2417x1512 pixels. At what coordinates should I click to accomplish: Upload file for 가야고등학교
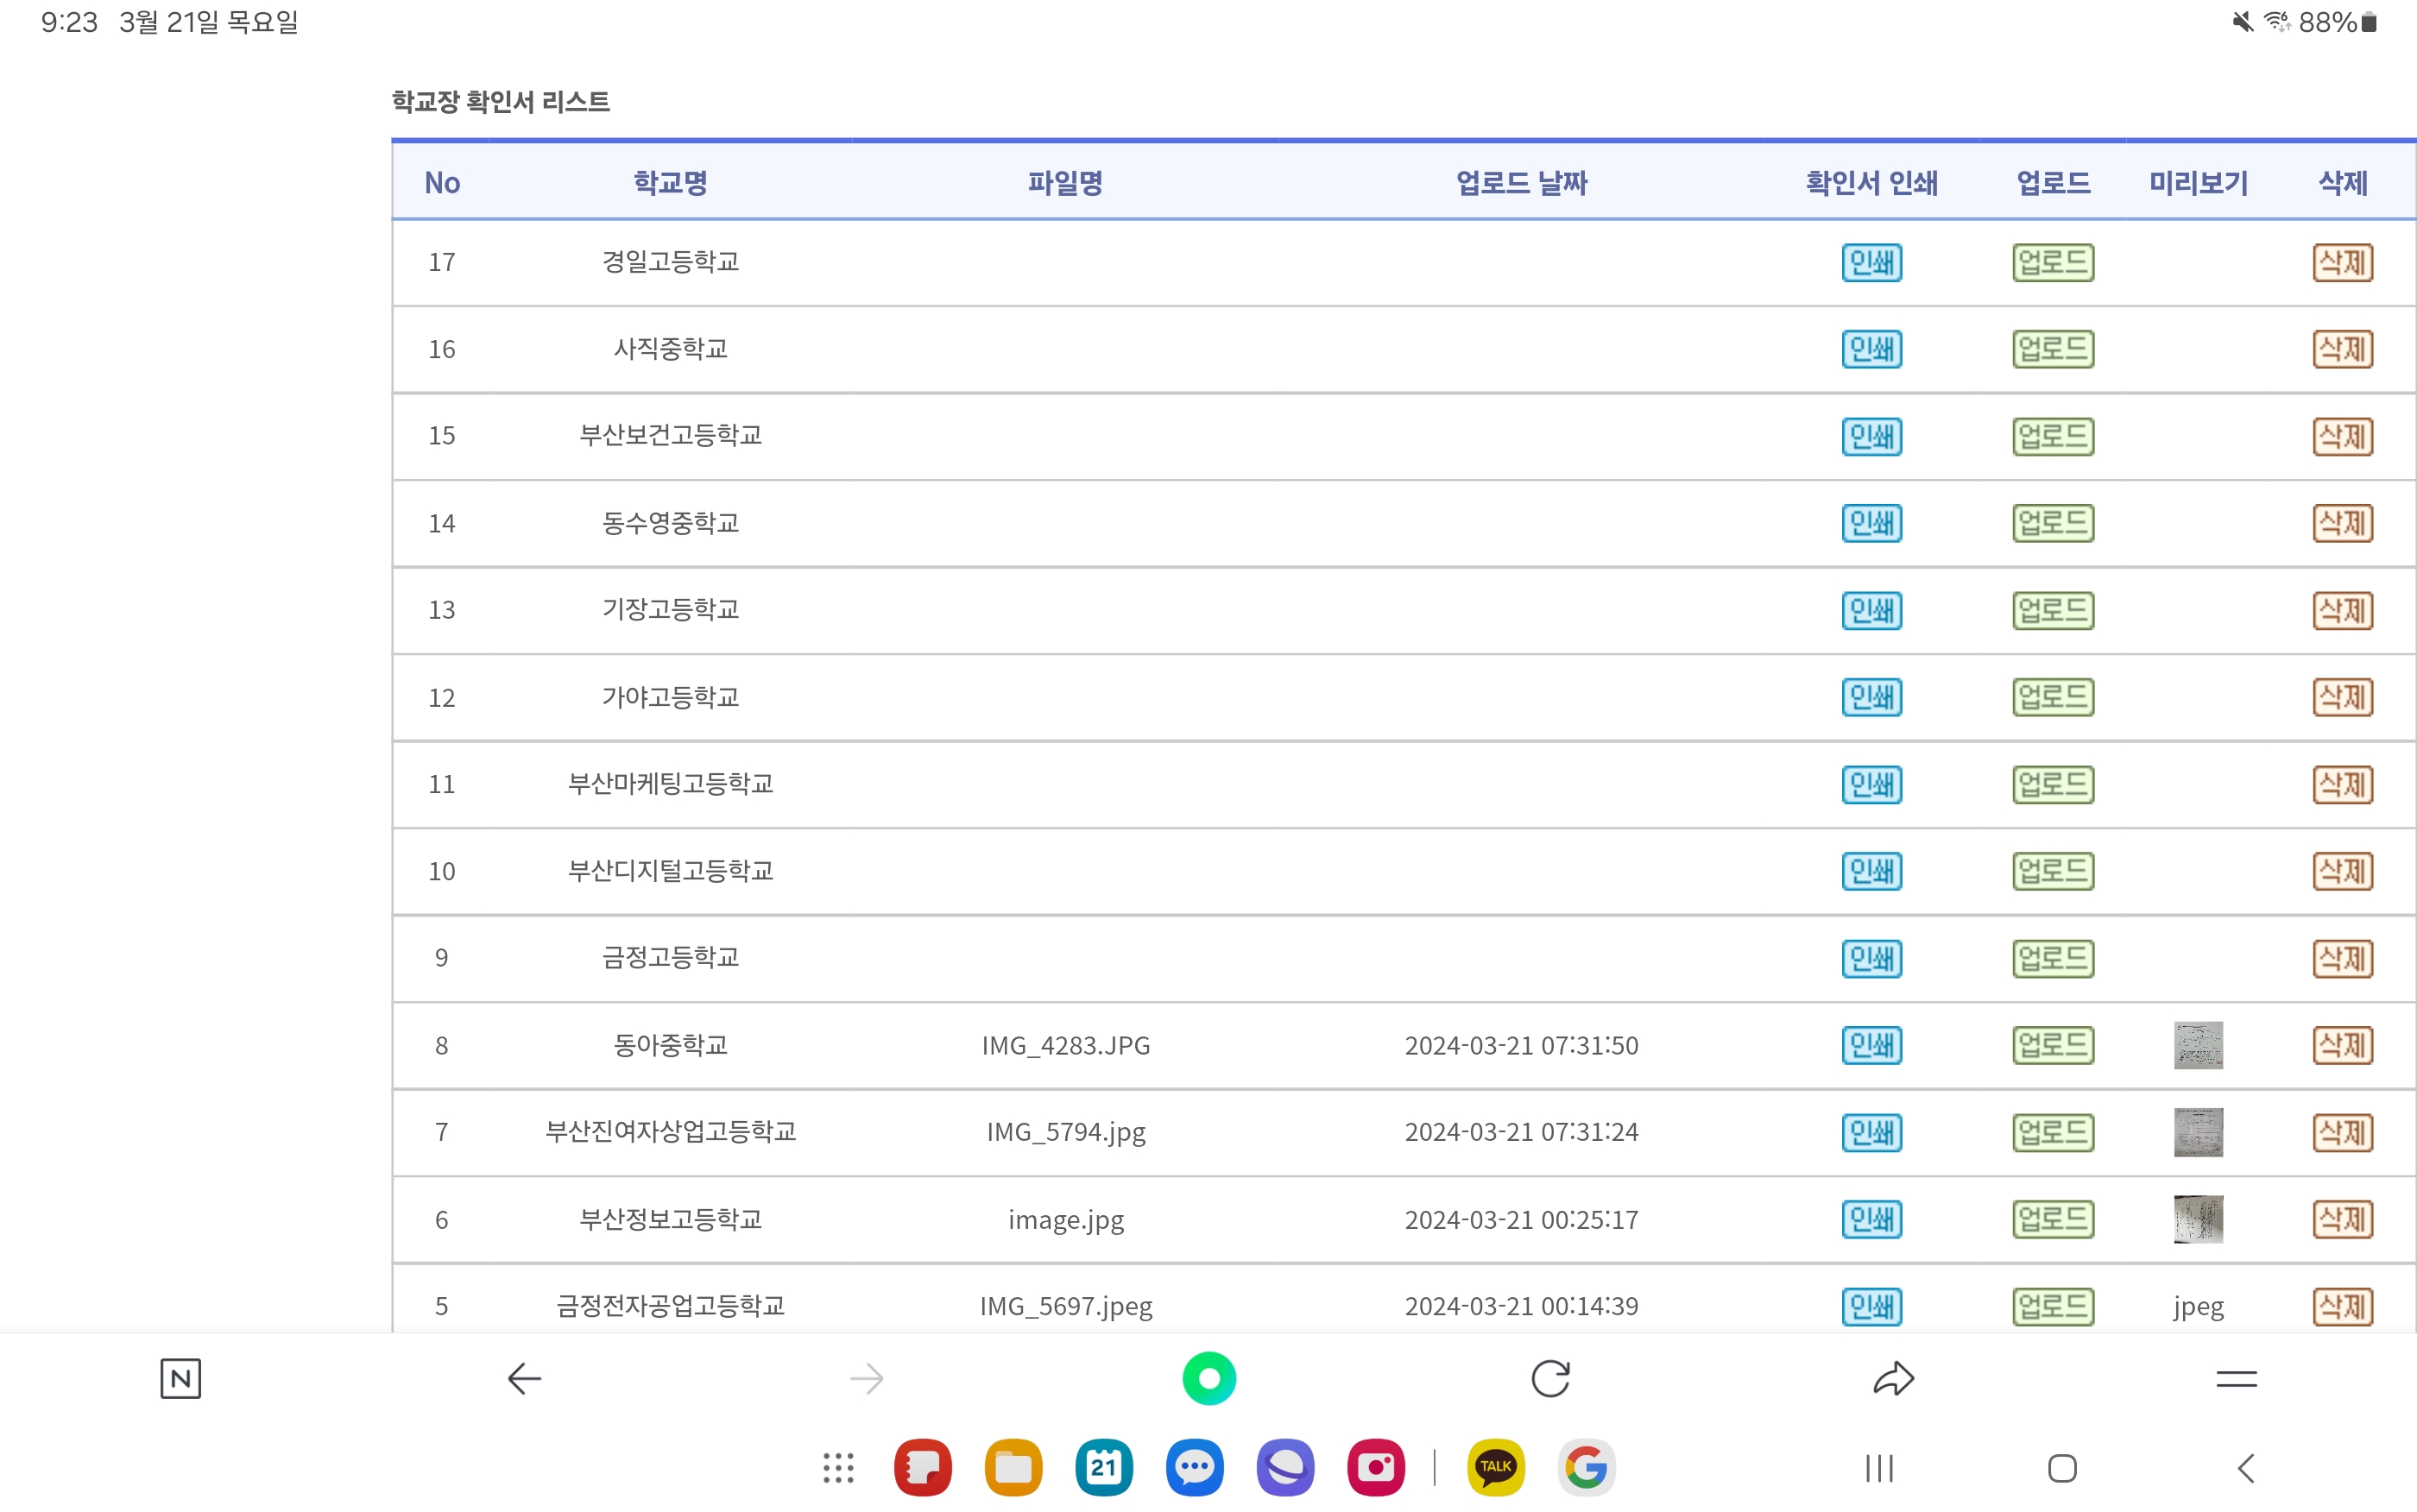pyautogui.click(x=2053, y=697)
